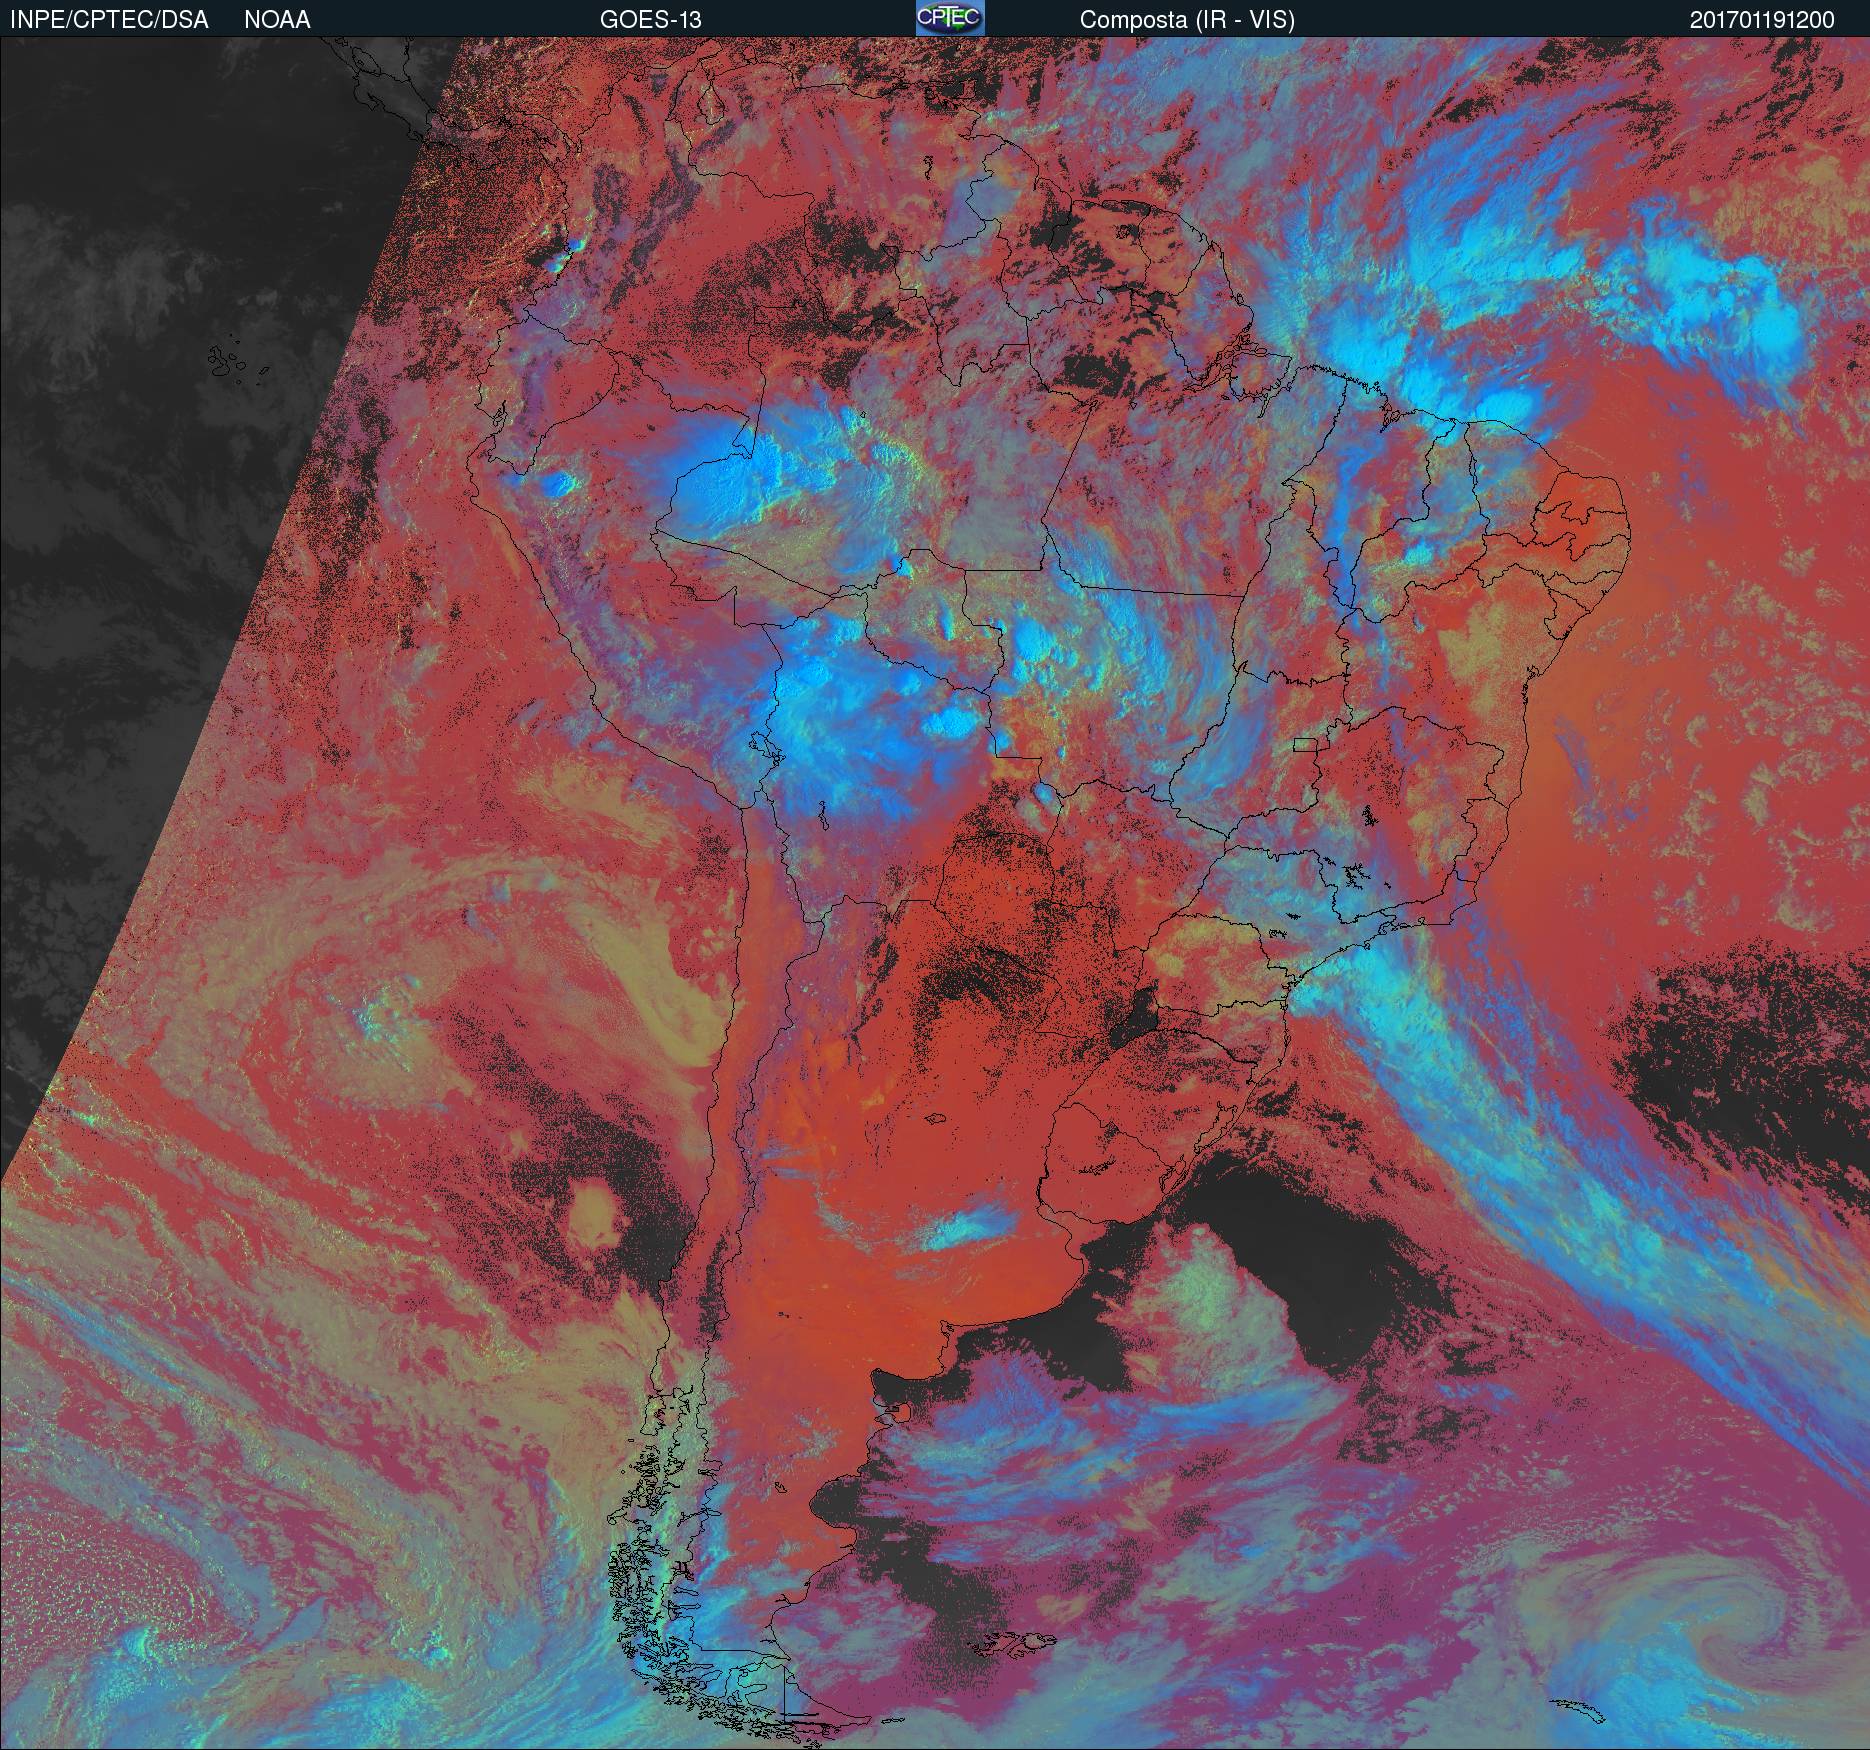Click the CPTEC logo in header

950,18
